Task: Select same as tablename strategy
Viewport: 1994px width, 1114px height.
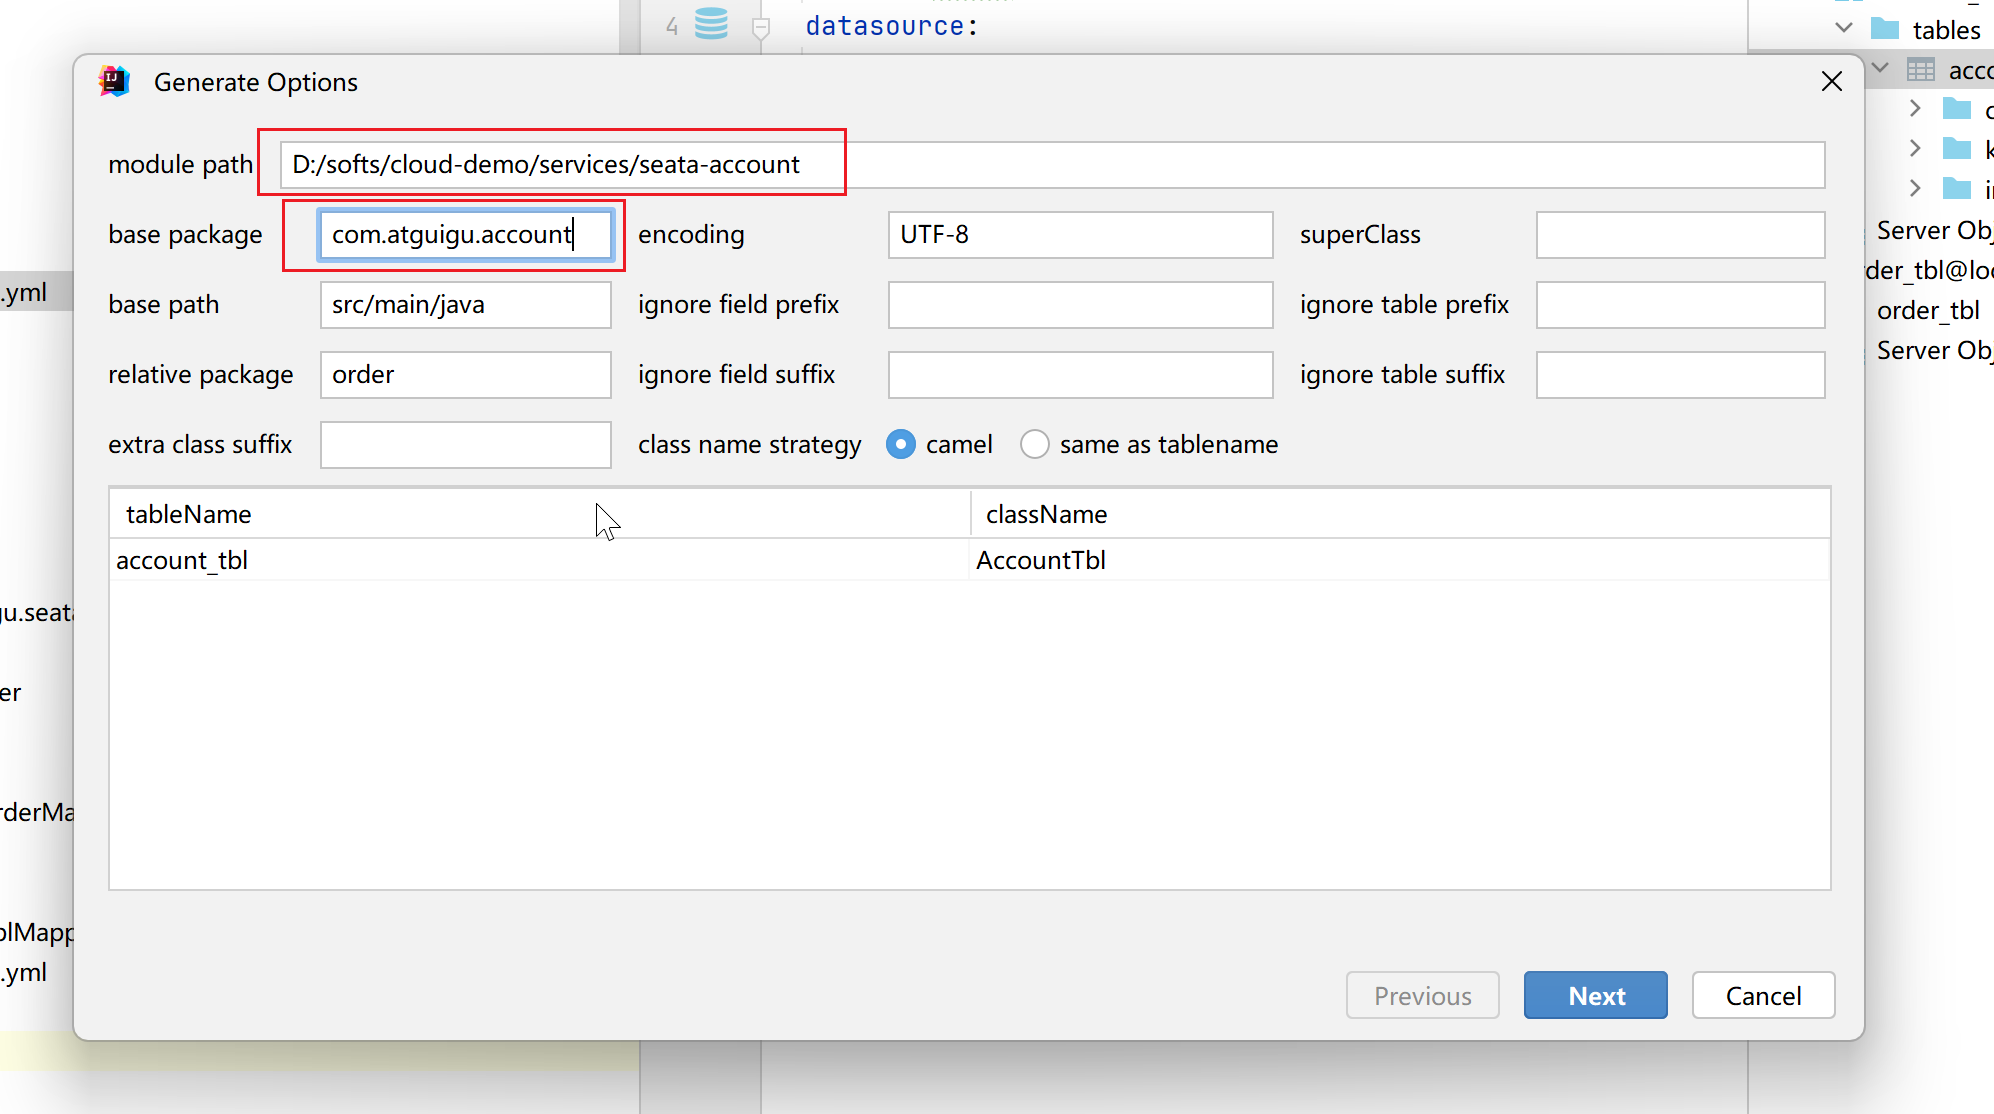Action: pos(1035,444)
